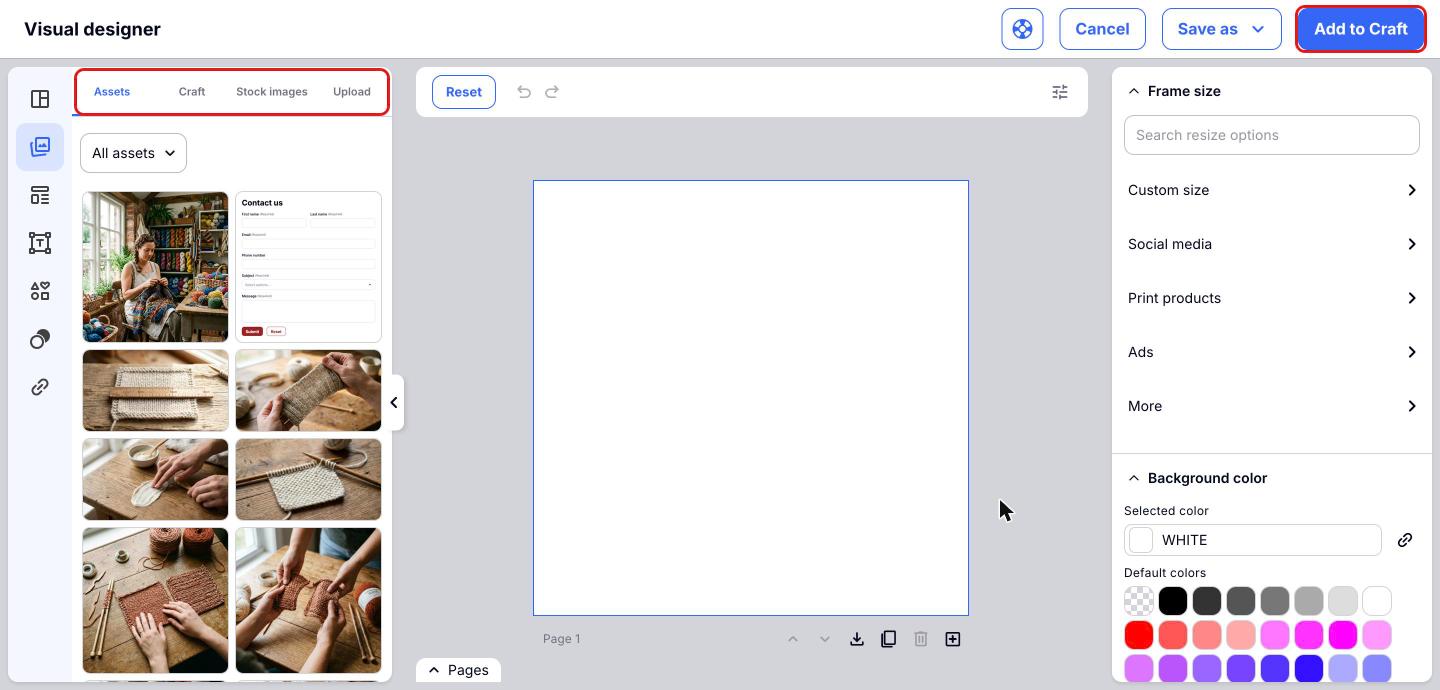Image resolution: width=1440 pixels, height=690 pixels.
Task: Click the help lifebuoy icon
Action: click(1022, 29)
